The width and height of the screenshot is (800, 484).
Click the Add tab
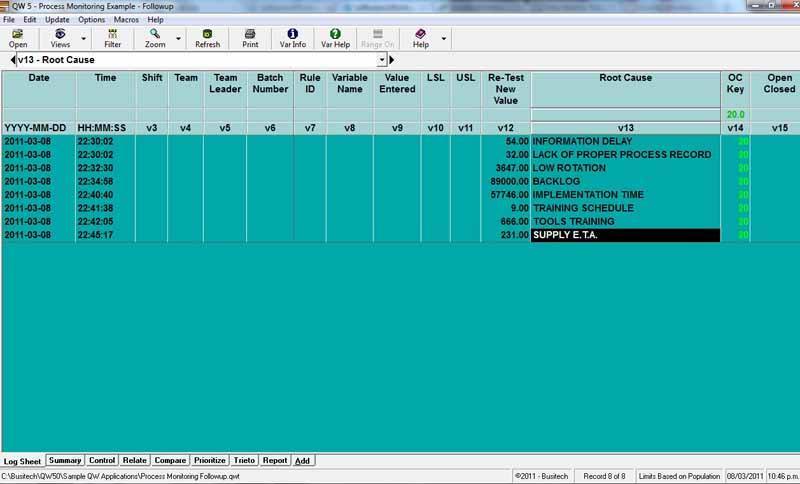point(303,461)
